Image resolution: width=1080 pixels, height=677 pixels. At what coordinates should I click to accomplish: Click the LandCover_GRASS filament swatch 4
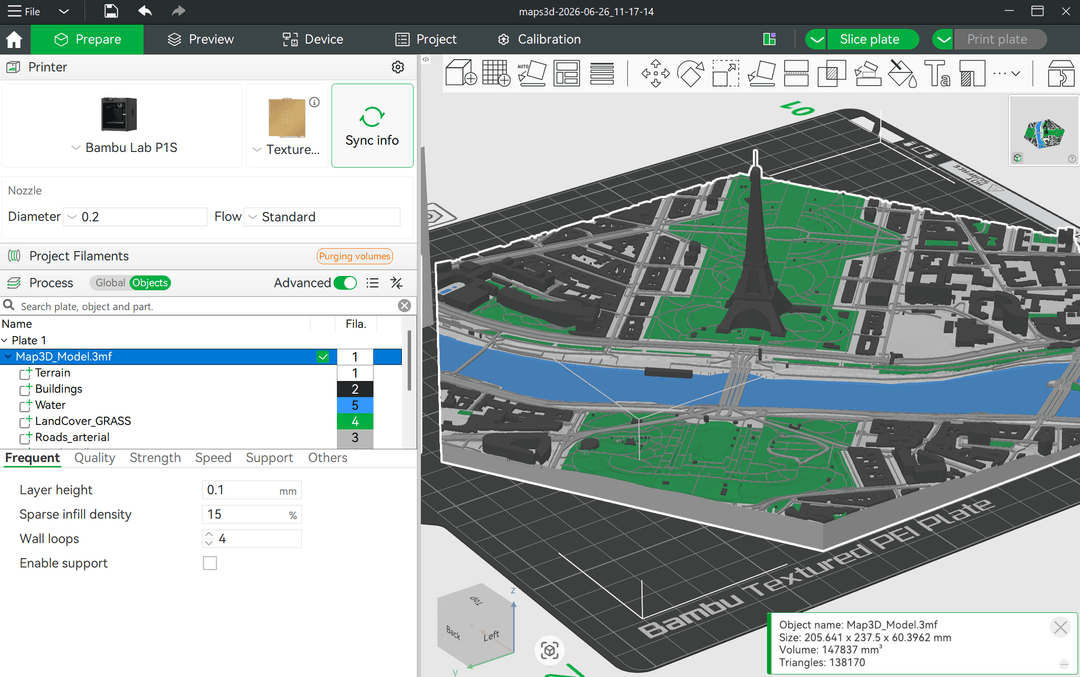pyautogui.click(x=355, y=421)
